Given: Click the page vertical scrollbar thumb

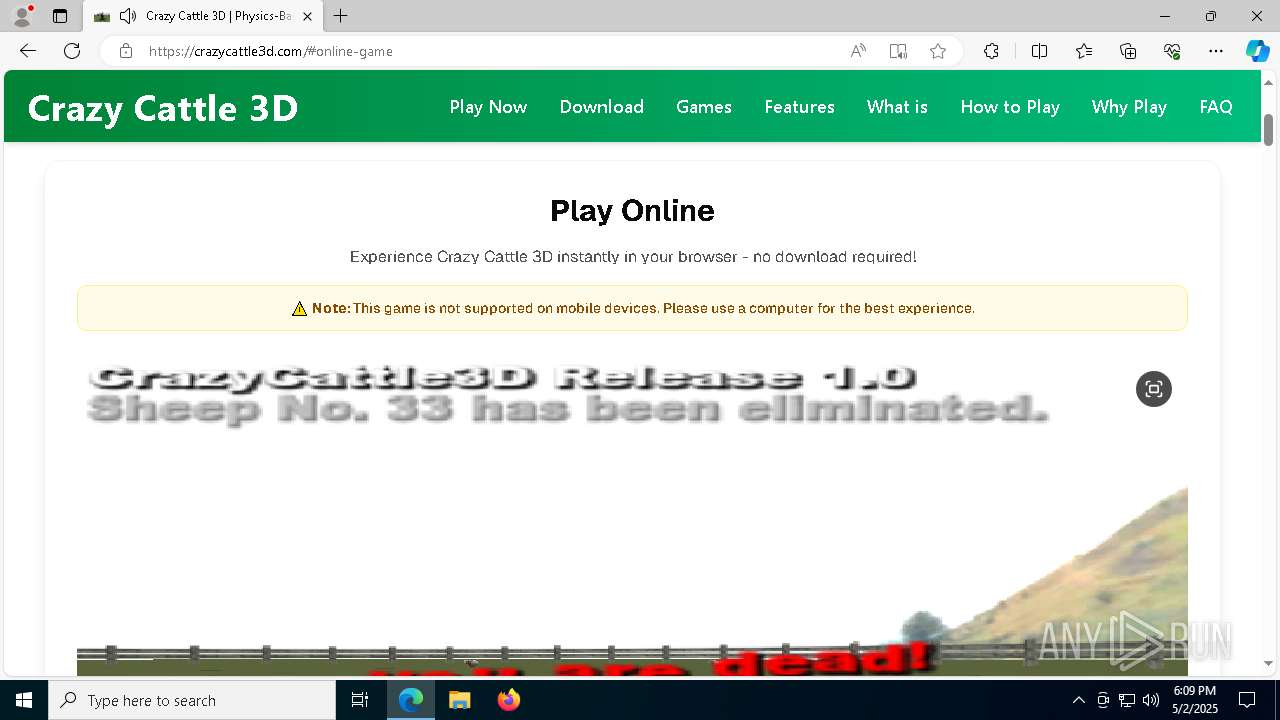Looking at the screenshot, I should 1269,130.
